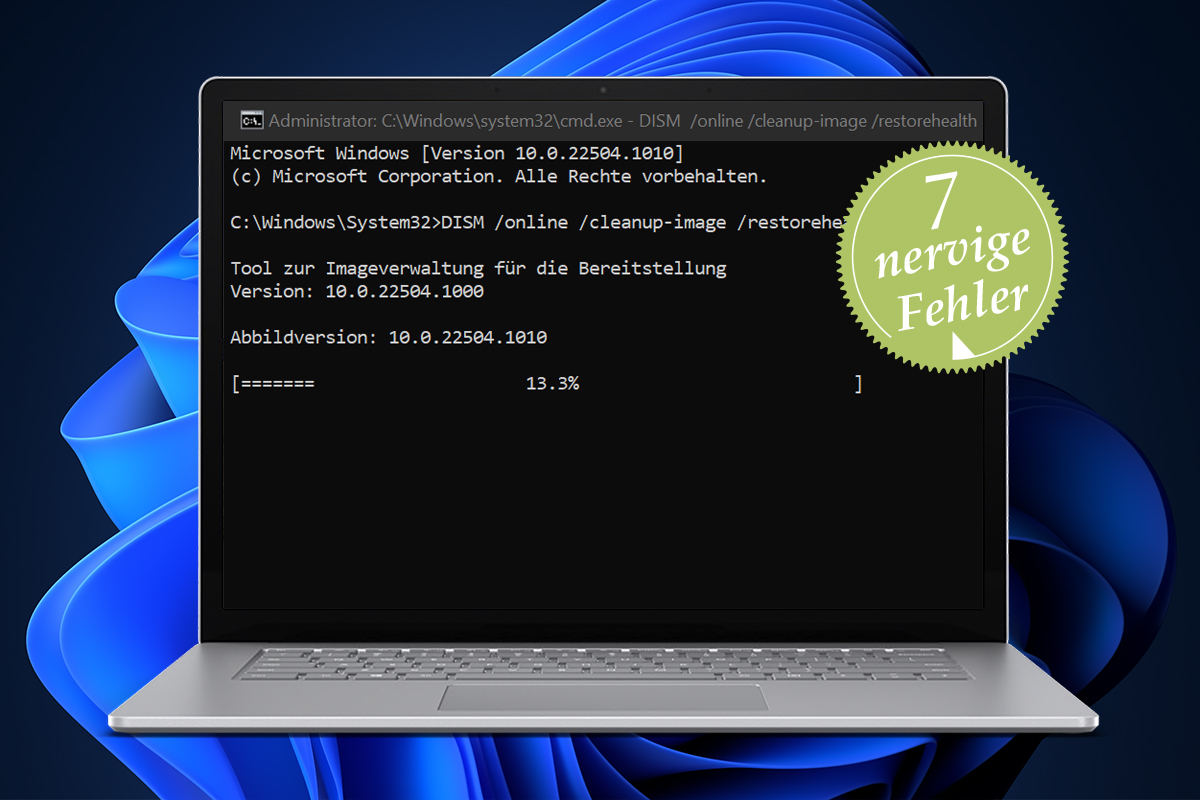Click the '(c) Microsoft Corporation. Alle Rechte vorbehalten.' line
Screen dimensions: 1200x800
pyautogui.click(x=499, y=176)
